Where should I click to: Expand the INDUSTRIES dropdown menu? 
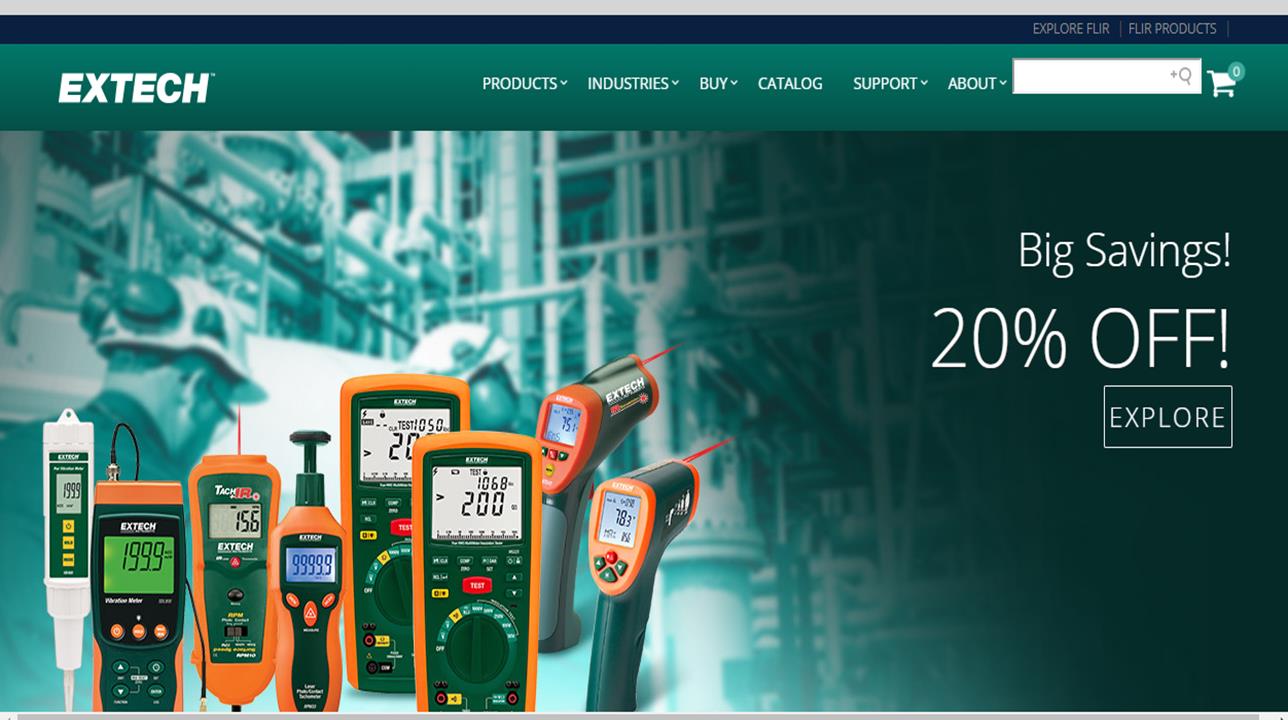pos(626,84)
